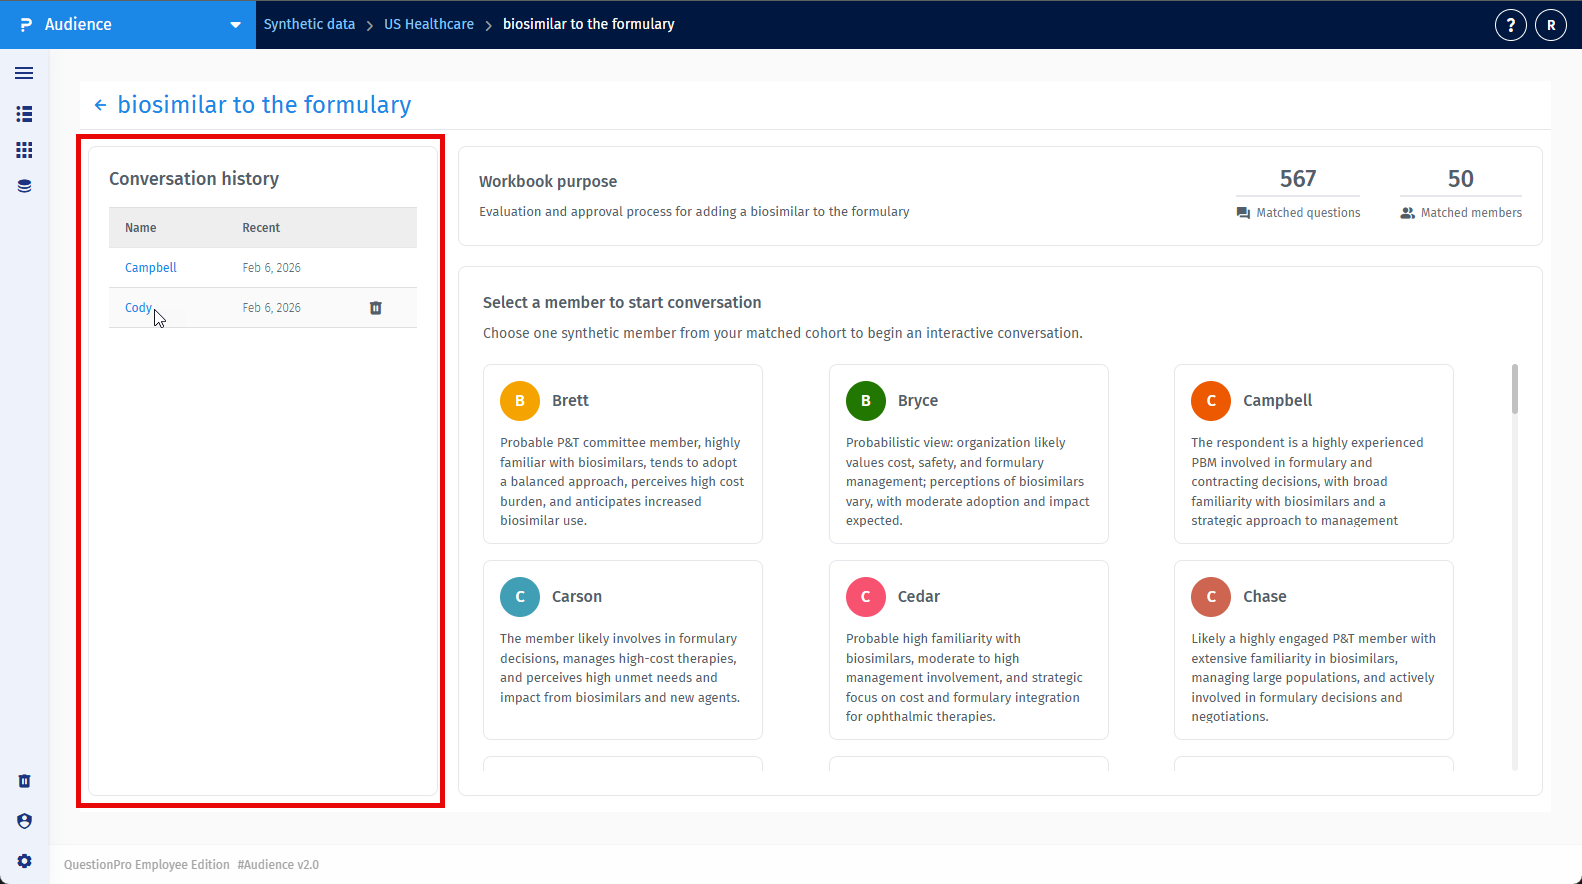Click the Feb 6, 2026 date for Campbell
Screen dimensions: 1582x884
click(272, 268)
